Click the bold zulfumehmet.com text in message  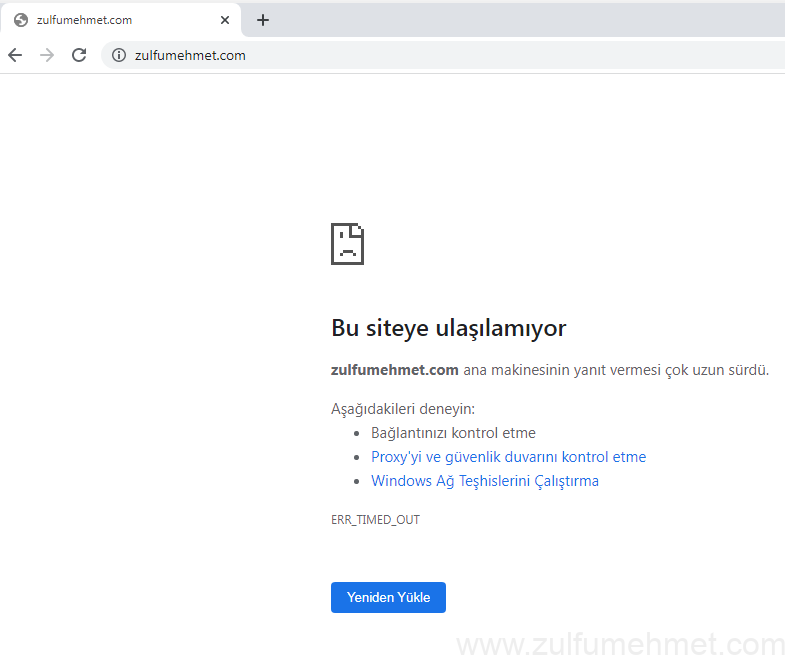pos(394,370)
